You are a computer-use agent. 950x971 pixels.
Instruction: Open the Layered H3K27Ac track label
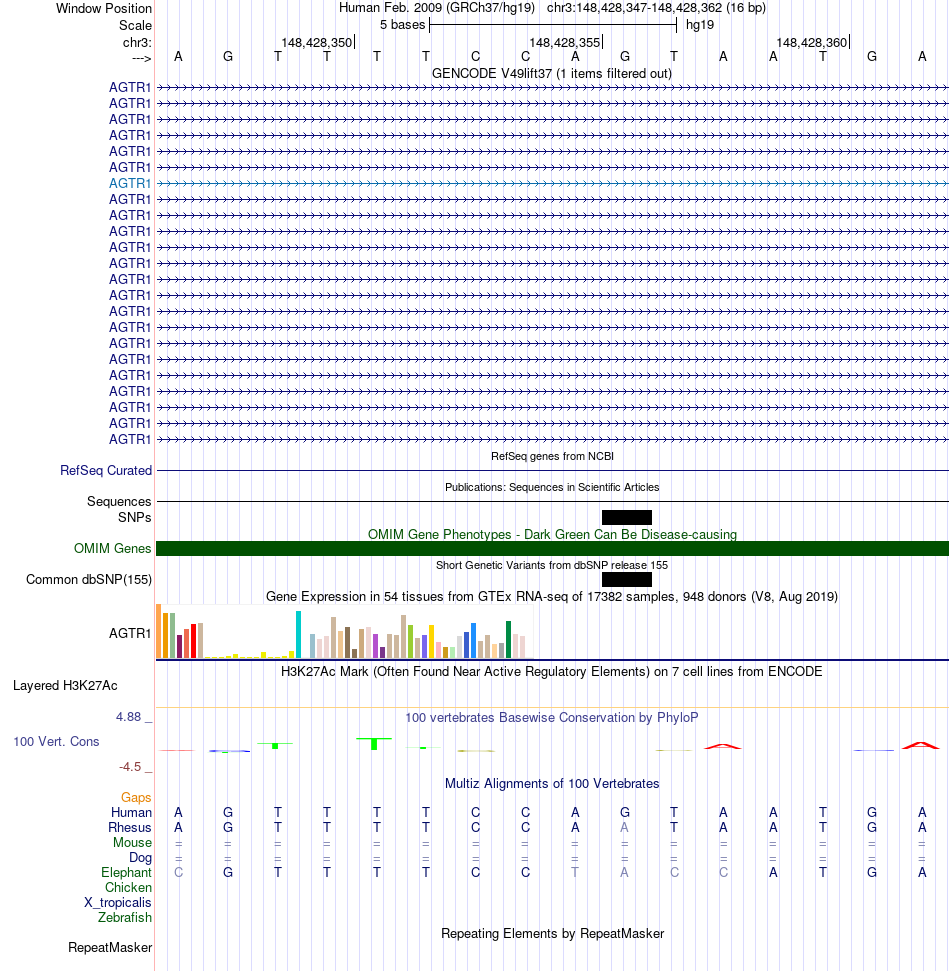pos(65,686)
